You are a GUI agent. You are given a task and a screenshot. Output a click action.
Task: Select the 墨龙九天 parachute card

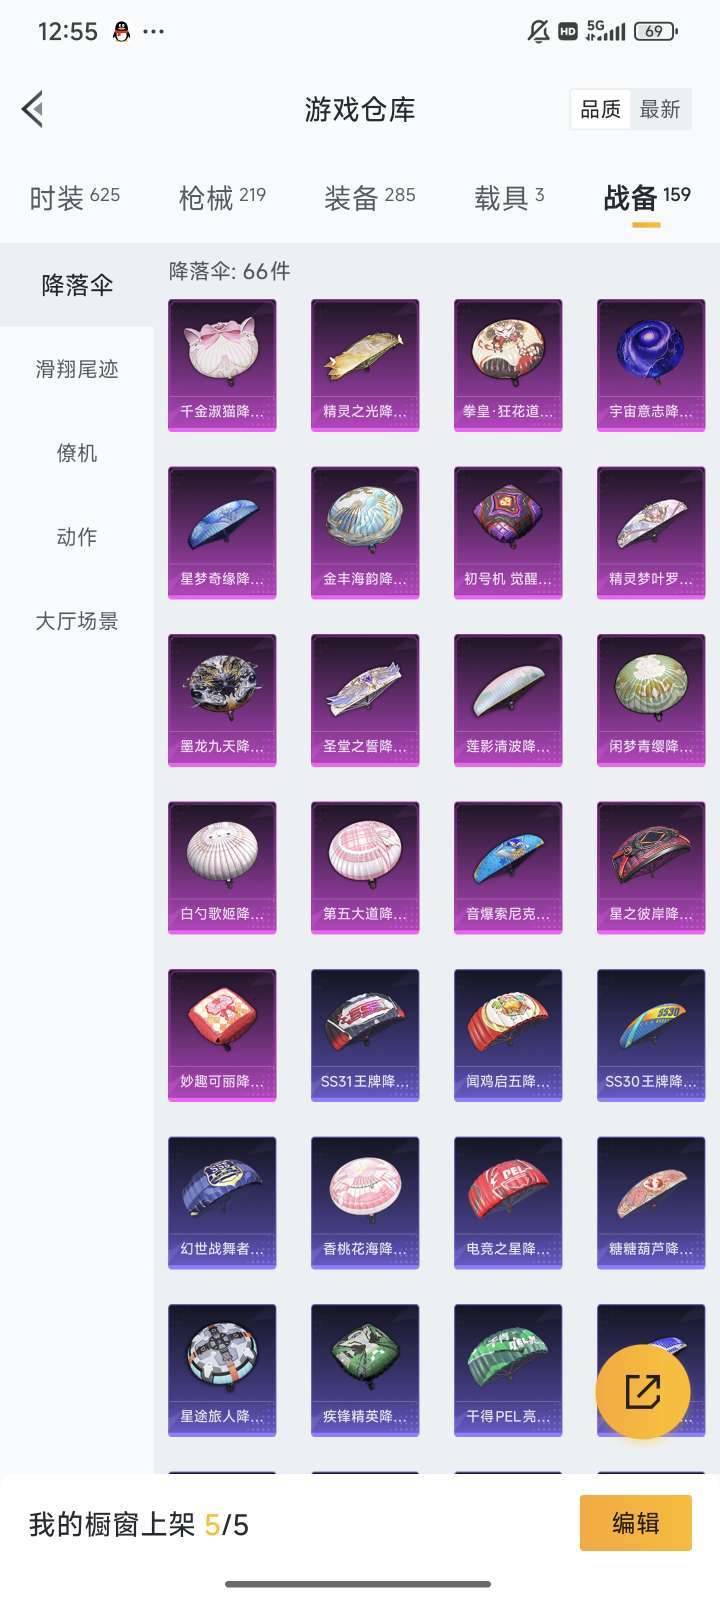[x=222, y=700]
